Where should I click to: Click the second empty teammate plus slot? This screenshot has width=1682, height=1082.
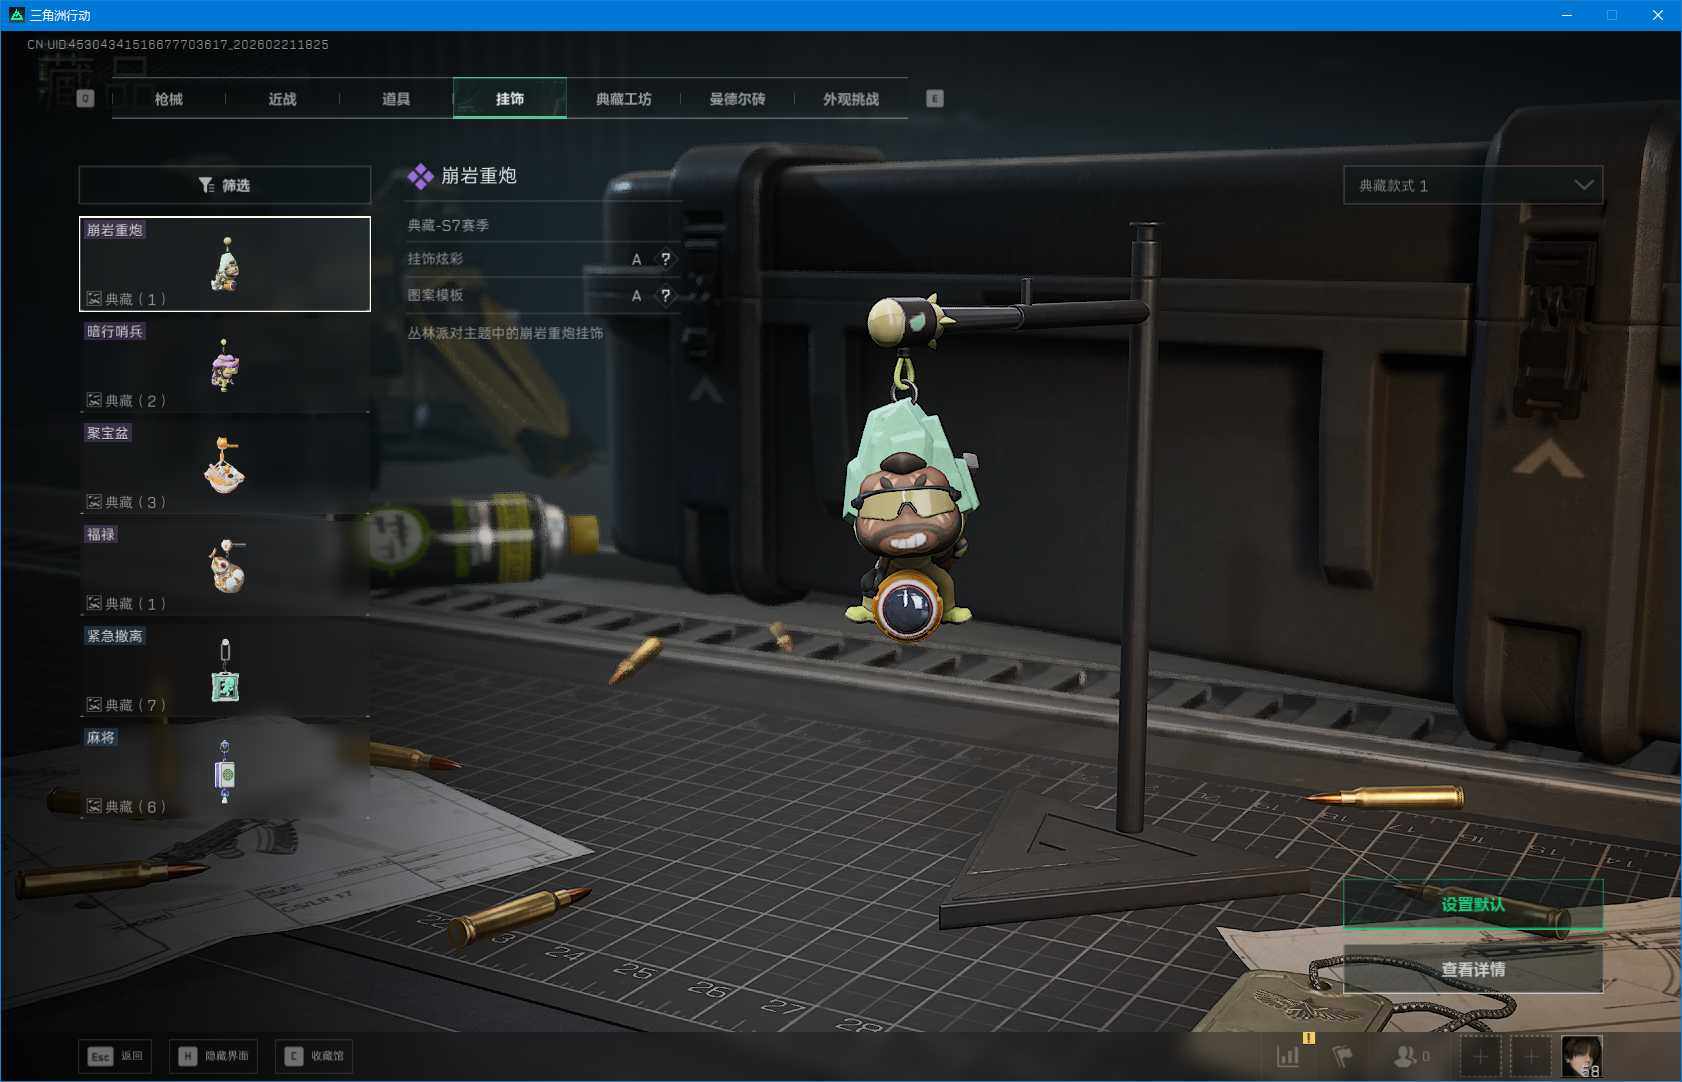1531,1056
